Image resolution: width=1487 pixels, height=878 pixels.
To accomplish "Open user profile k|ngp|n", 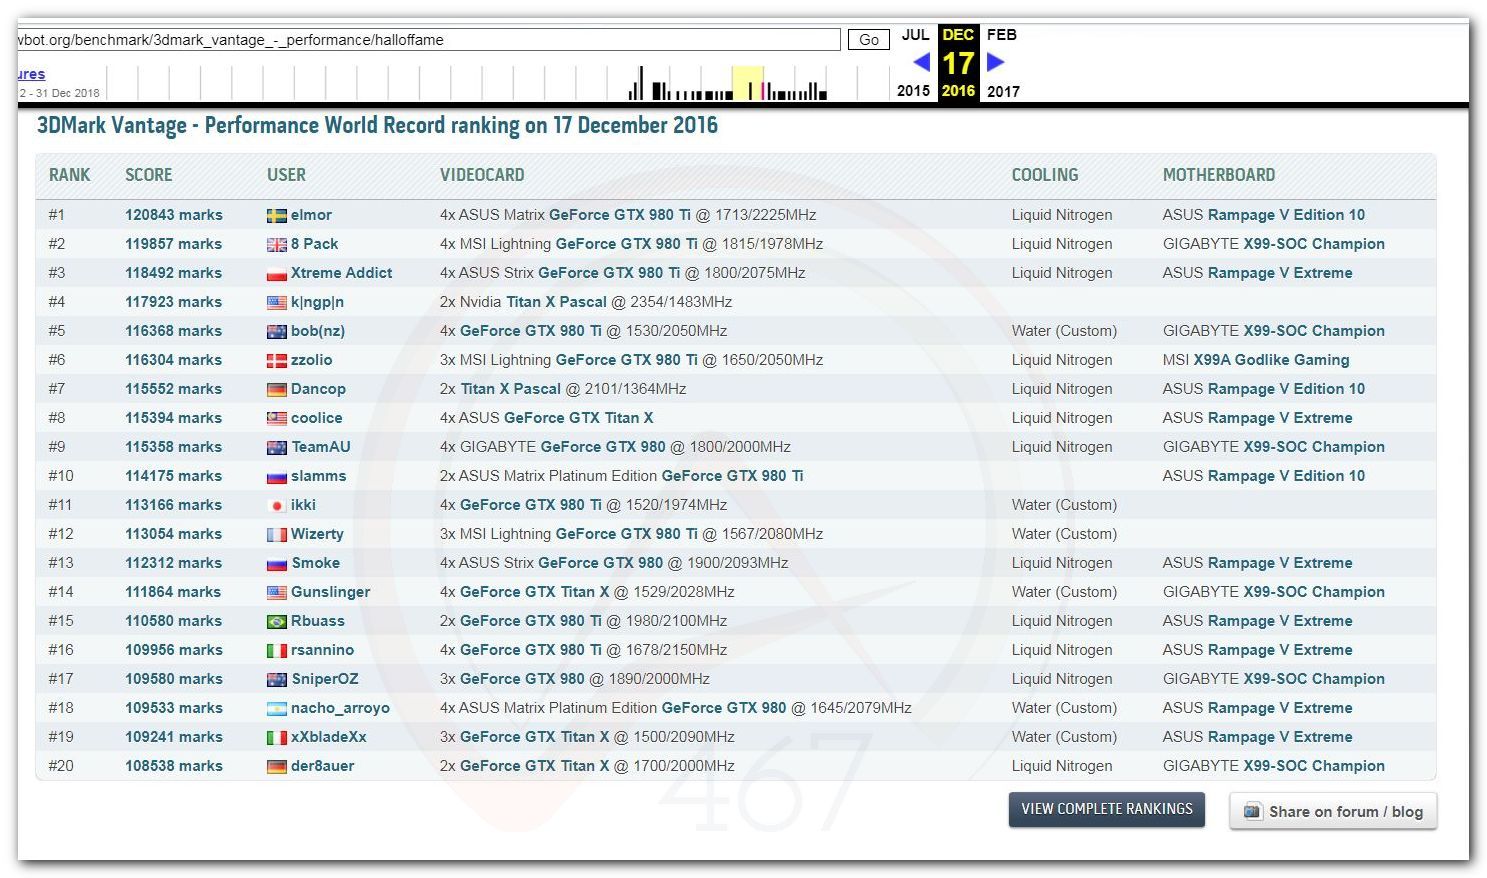I will tap(317, 302).
